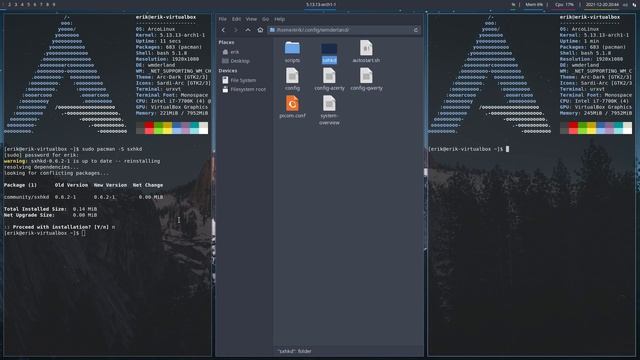Select the file named config
Screen dimensions: 640x360
click(292, 79)
